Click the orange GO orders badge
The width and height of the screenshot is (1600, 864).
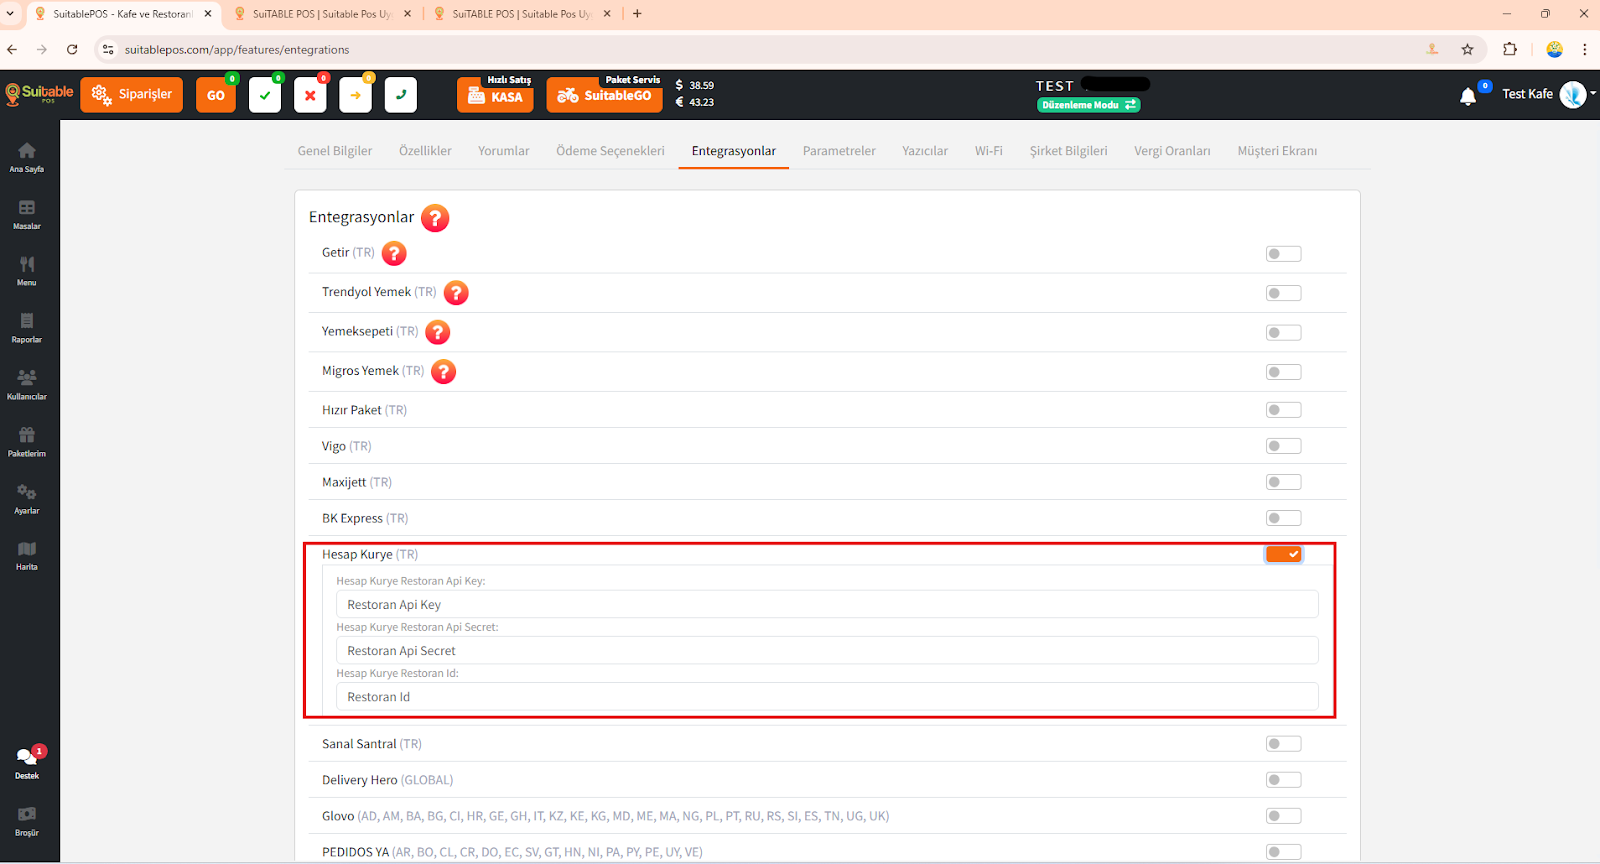216,95
